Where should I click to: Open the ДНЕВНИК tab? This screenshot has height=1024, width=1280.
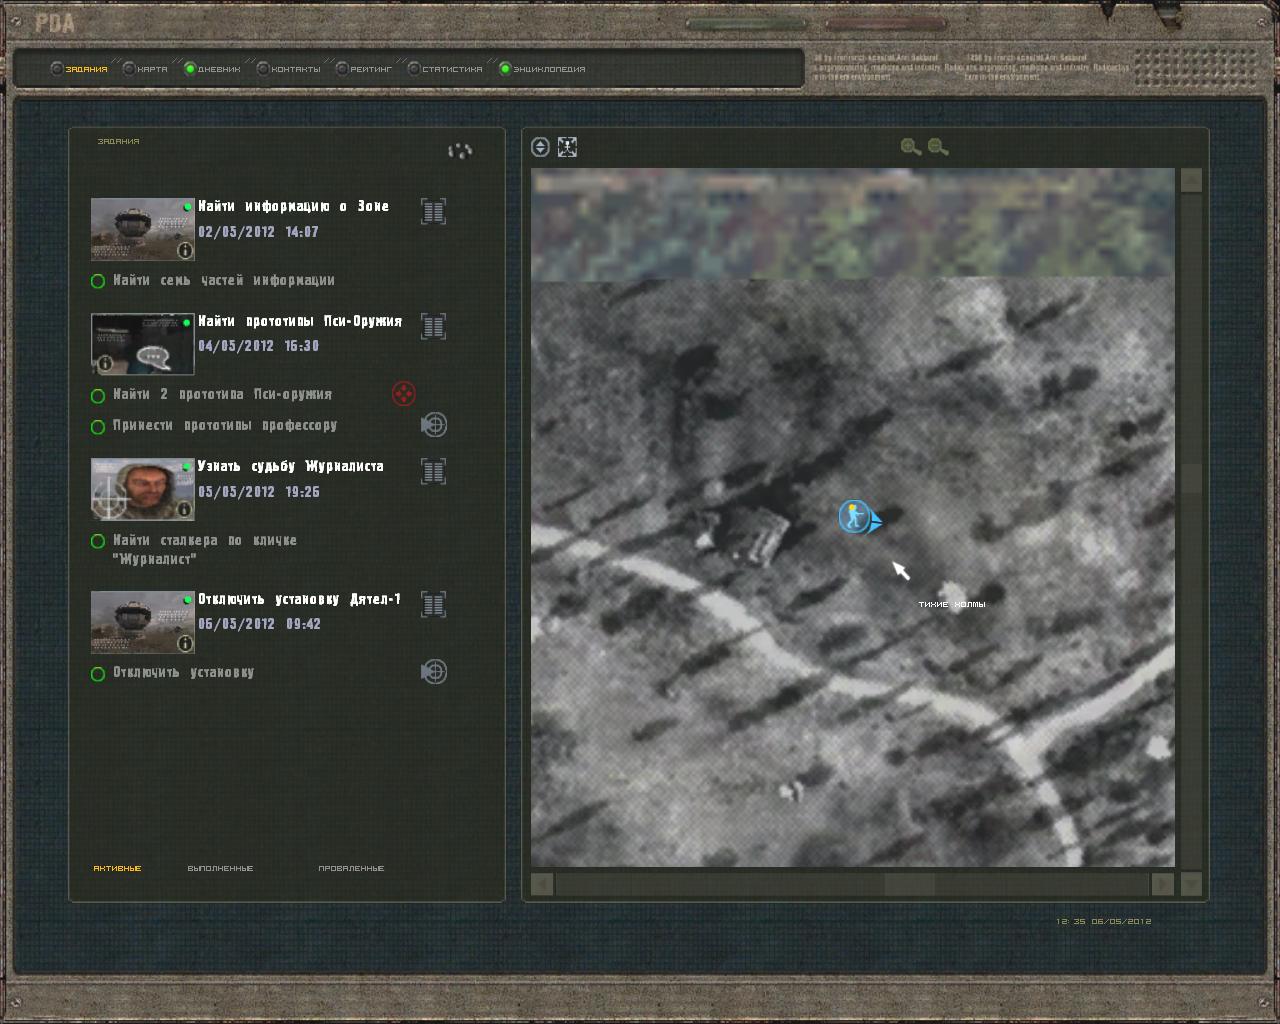coord(212,69)
